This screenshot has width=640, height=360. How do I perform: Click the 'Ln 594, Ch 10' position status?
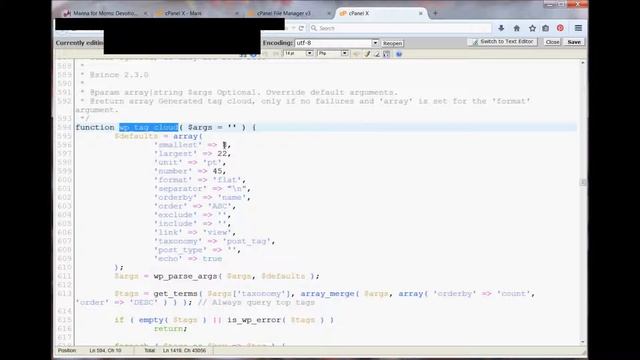click(105, 351)
